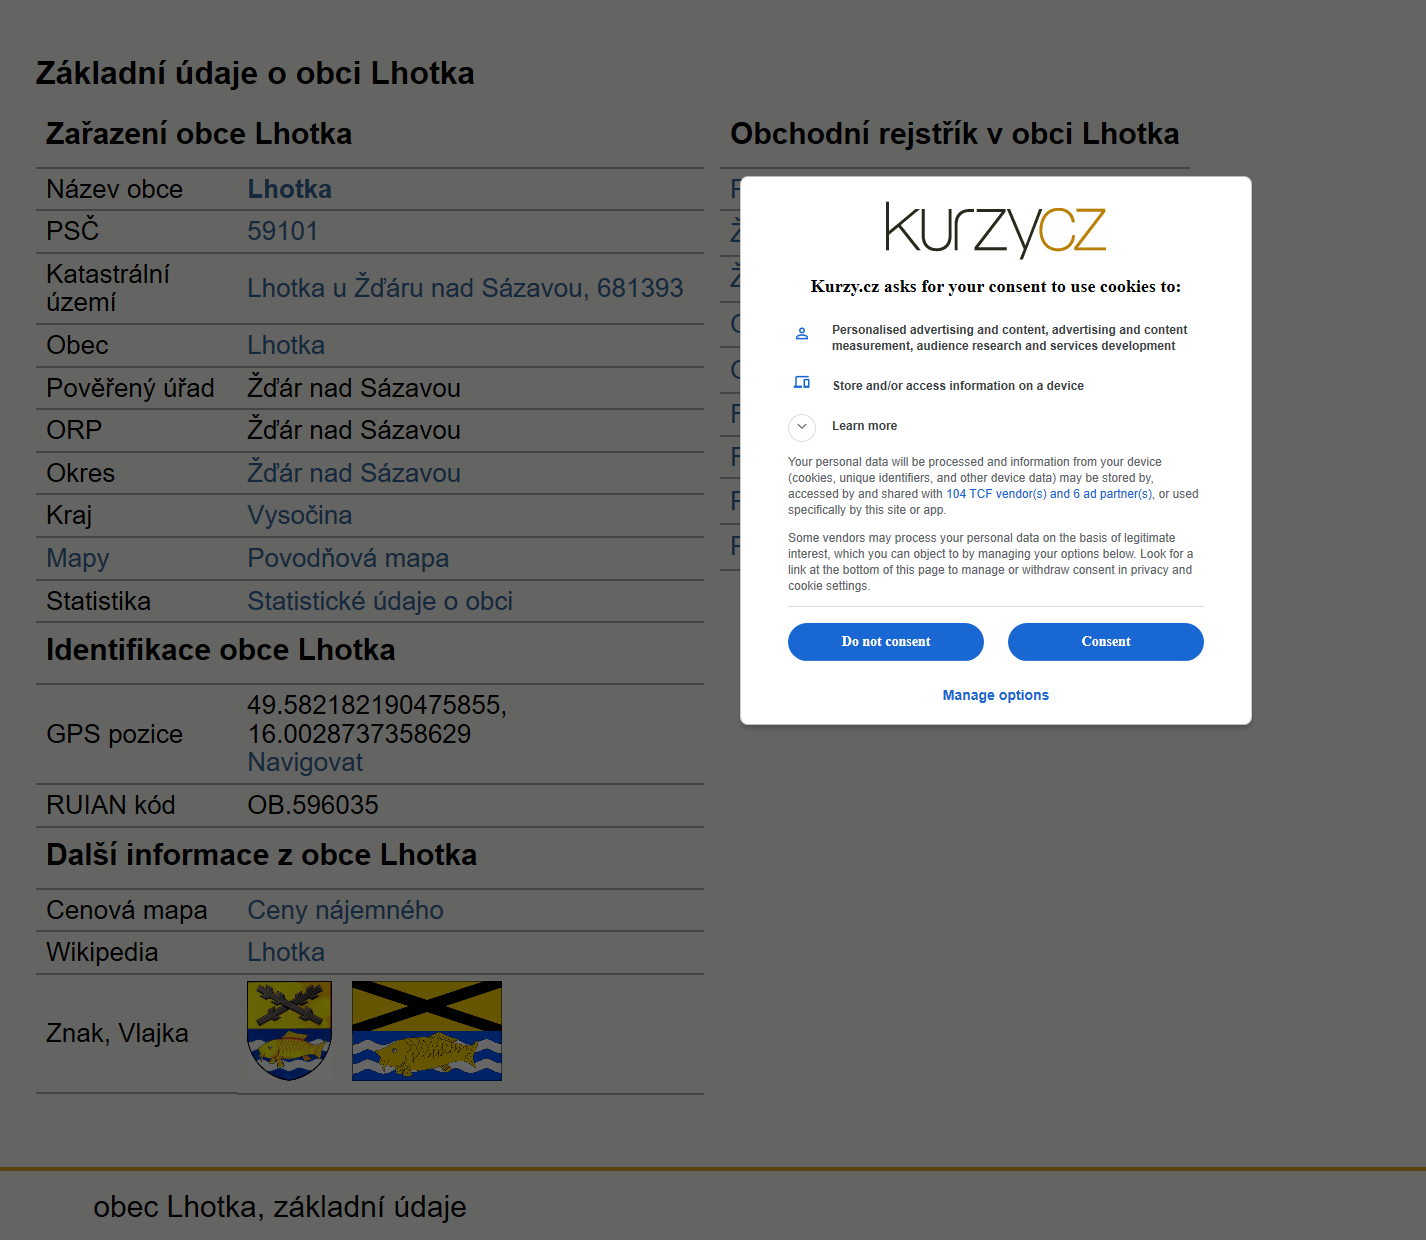Open the Wikipedia Lhotka link
The width and height of the screenshot is (1426, 1240).
(x=286, y=952)
